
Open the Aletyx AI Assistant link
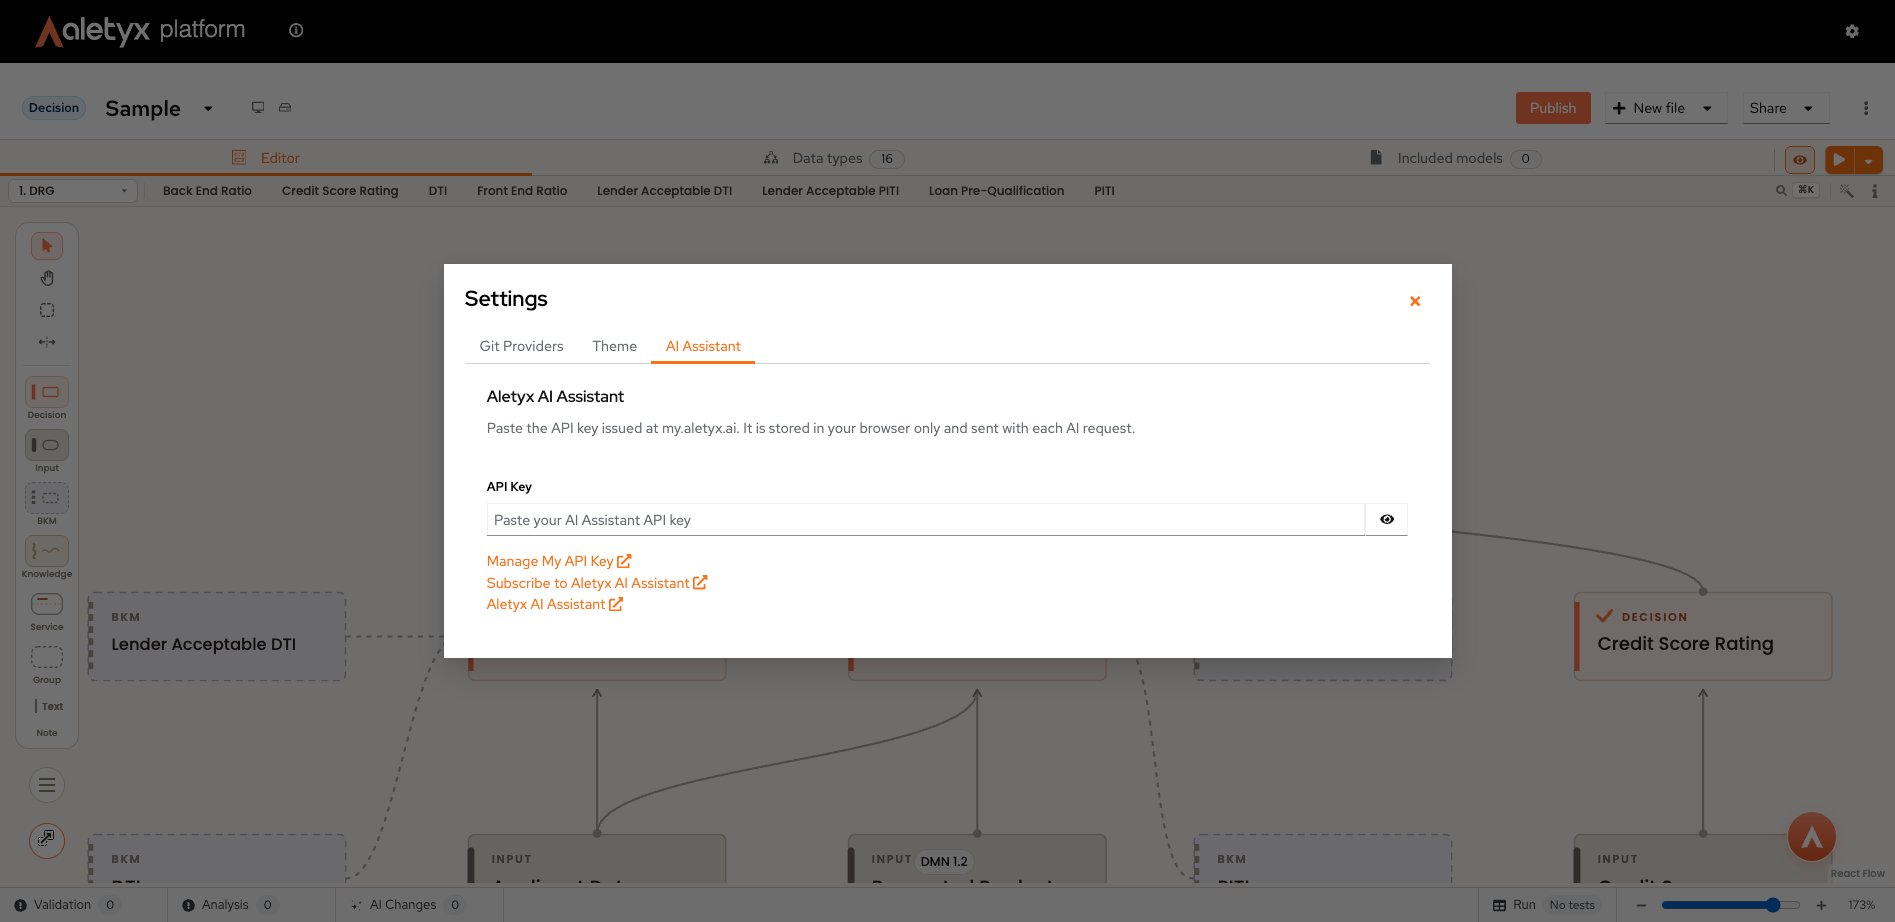555,604
